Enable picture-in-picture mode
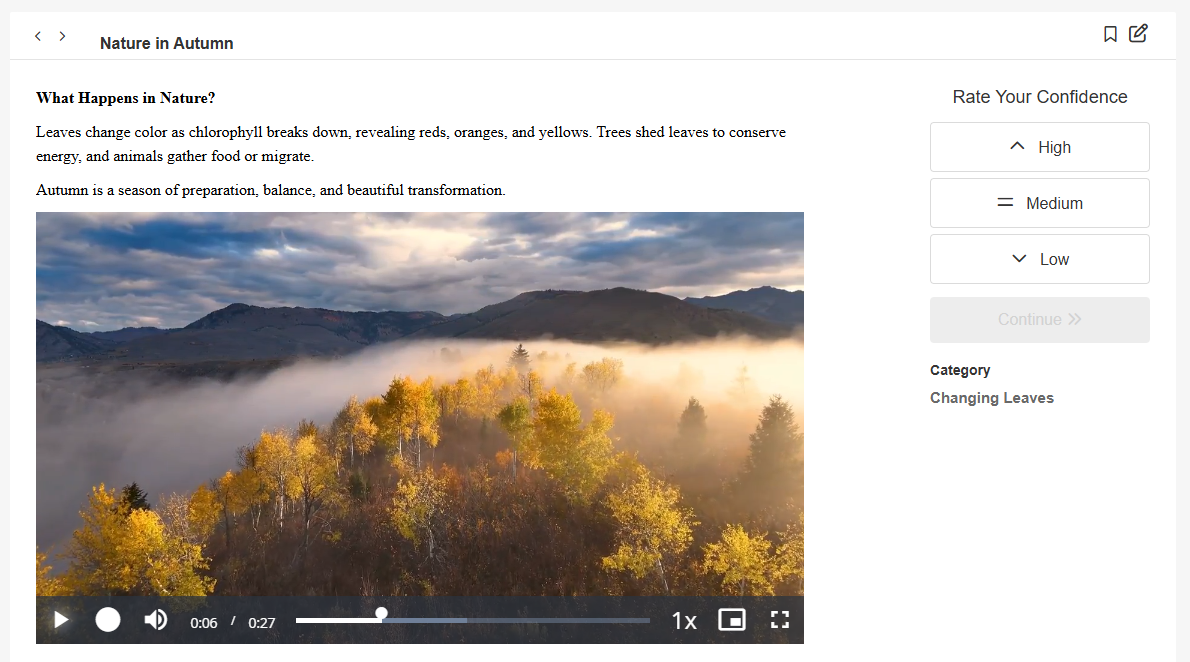 tap(732, 620)
